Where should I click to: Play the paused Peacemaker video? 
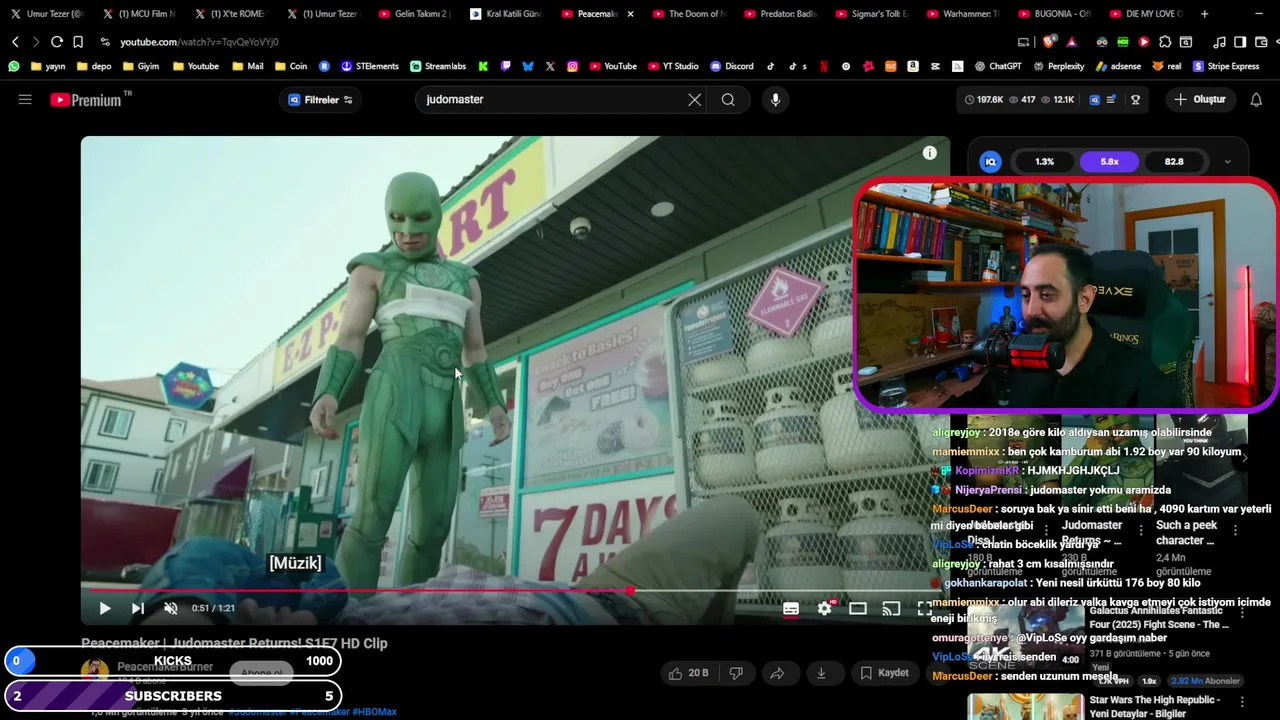105,608
